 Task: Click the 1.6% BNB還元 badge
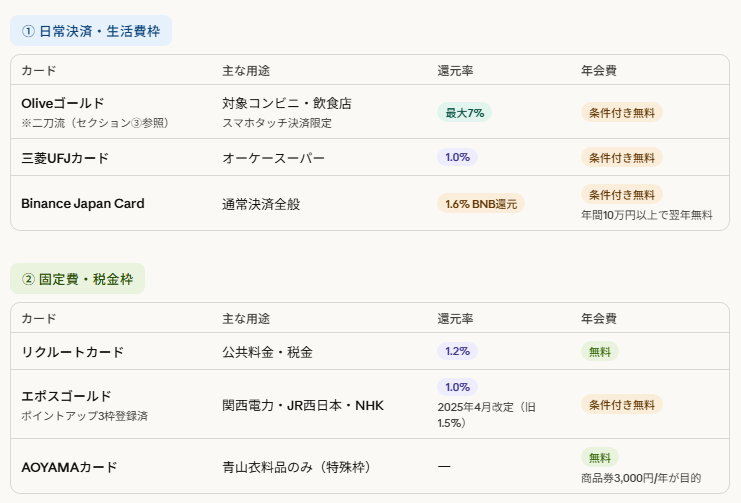pyautogui.click(x=480, y=204)
